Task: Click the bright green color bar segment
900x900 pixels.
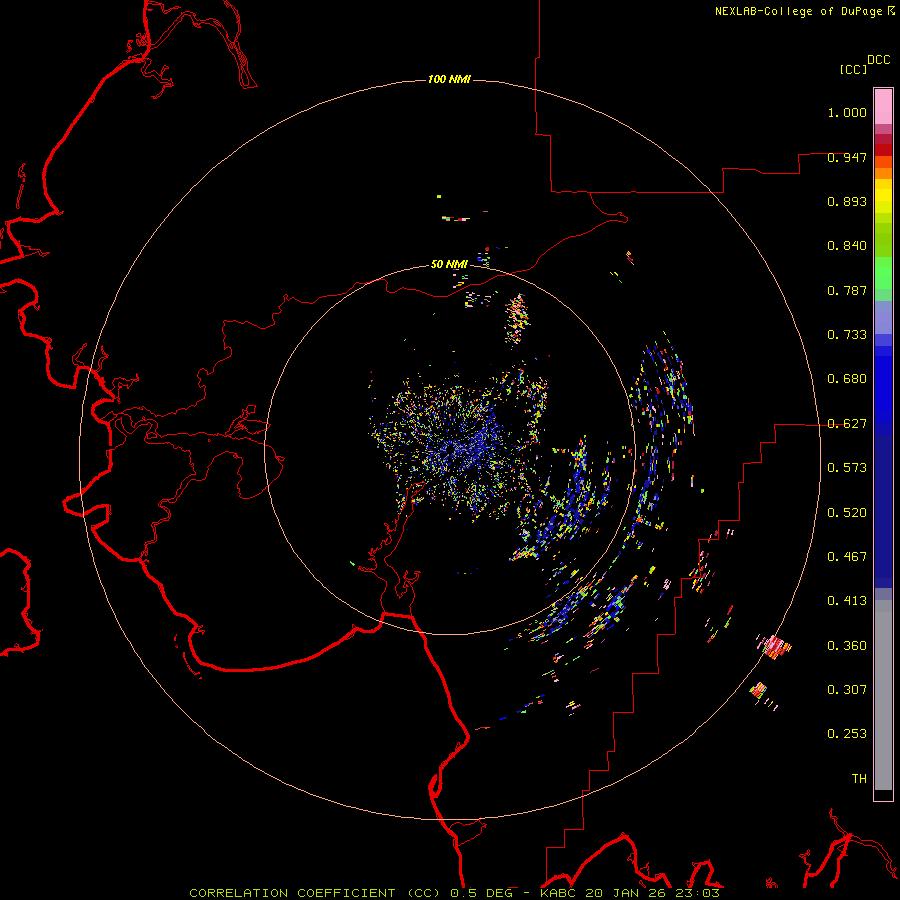Action: [x=883, y=273]
